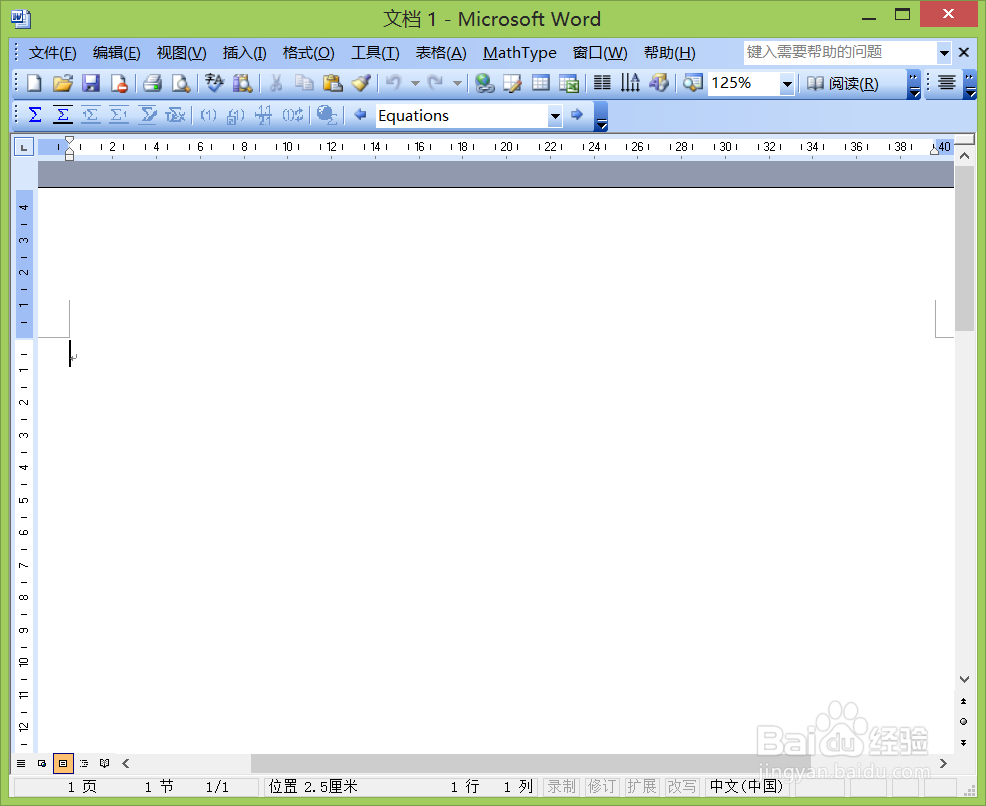Toggle 录制 macro recording in status bar

tap(561, 787)
